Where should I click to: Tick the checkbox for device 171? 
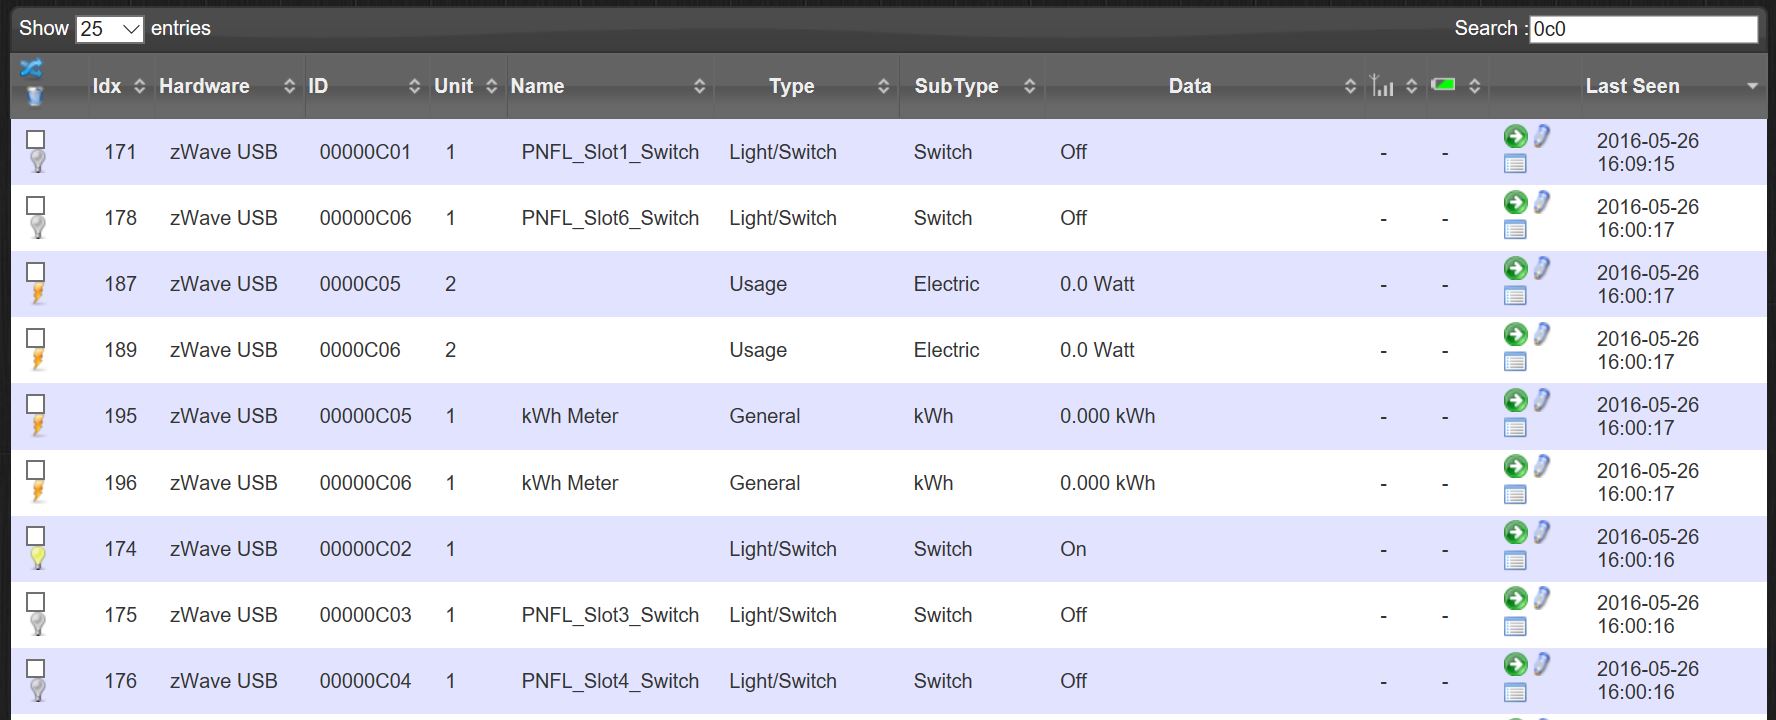(x=35, y=140)
